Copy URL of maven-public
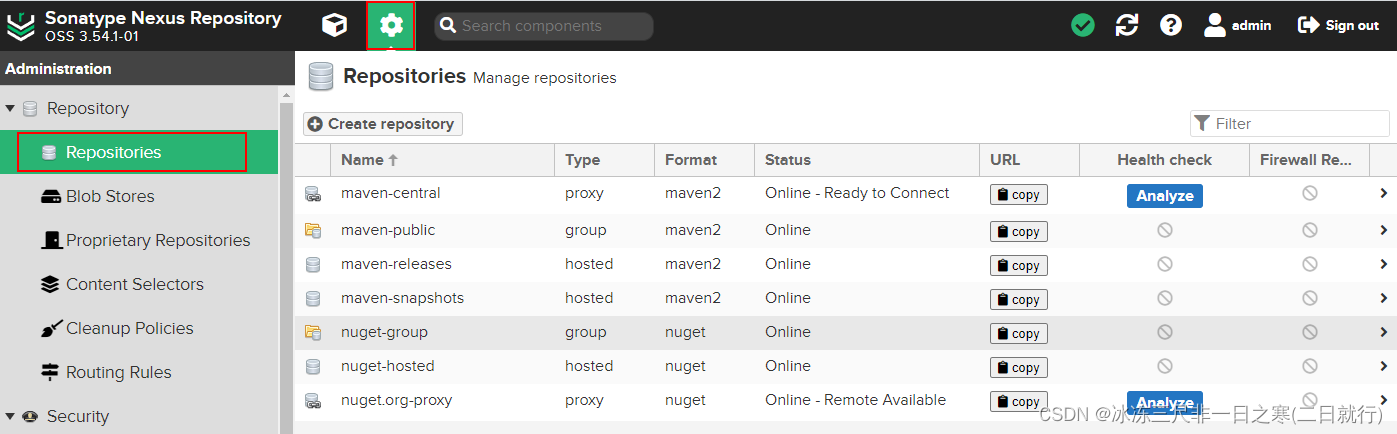Image resolution: width=1397 pixels, height=434 pixels. [x=1019, y=231]
